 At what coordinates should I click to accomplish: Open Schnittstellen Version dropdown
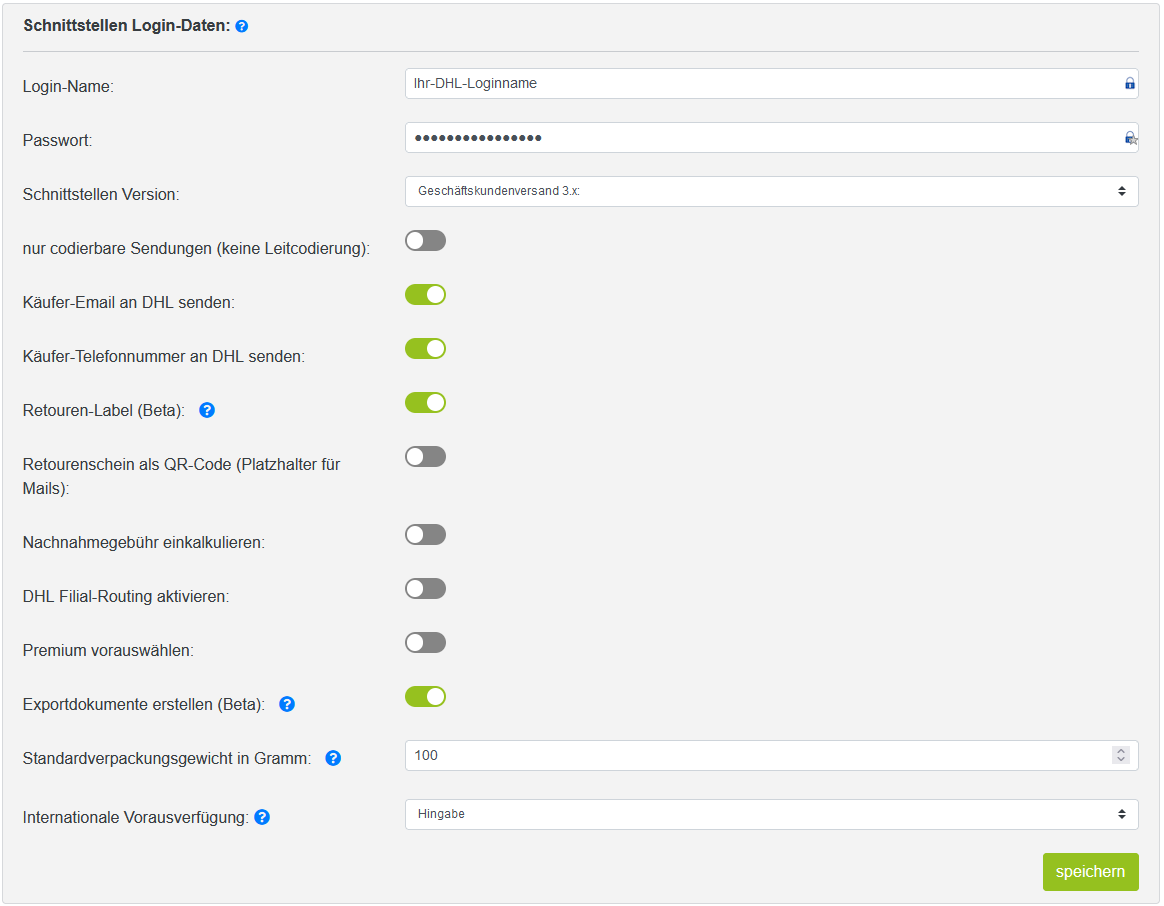click(771, 192)
